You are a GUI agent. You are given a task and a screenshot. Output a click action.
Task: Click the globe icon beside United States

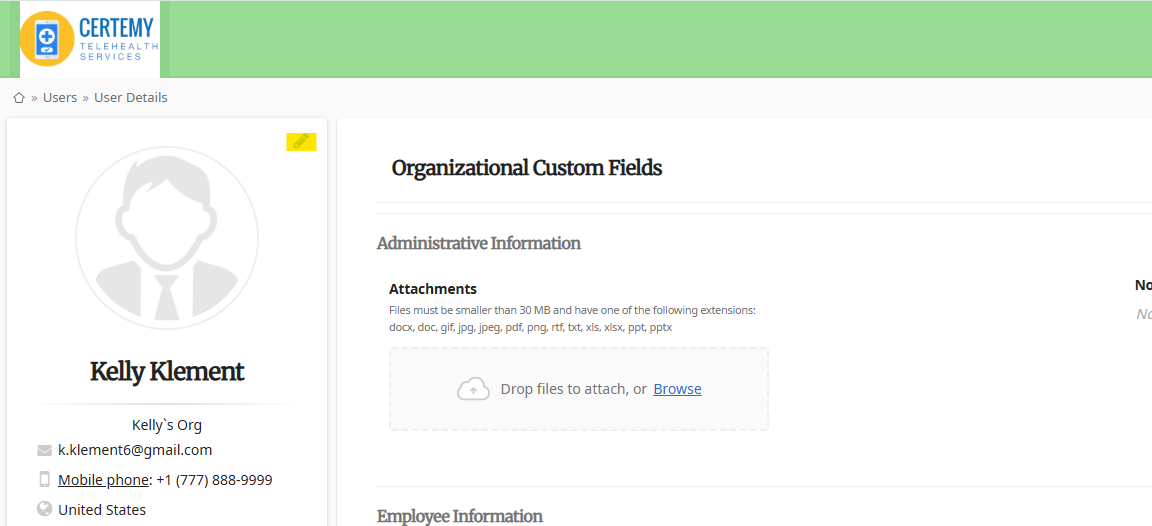coord(44,509)
